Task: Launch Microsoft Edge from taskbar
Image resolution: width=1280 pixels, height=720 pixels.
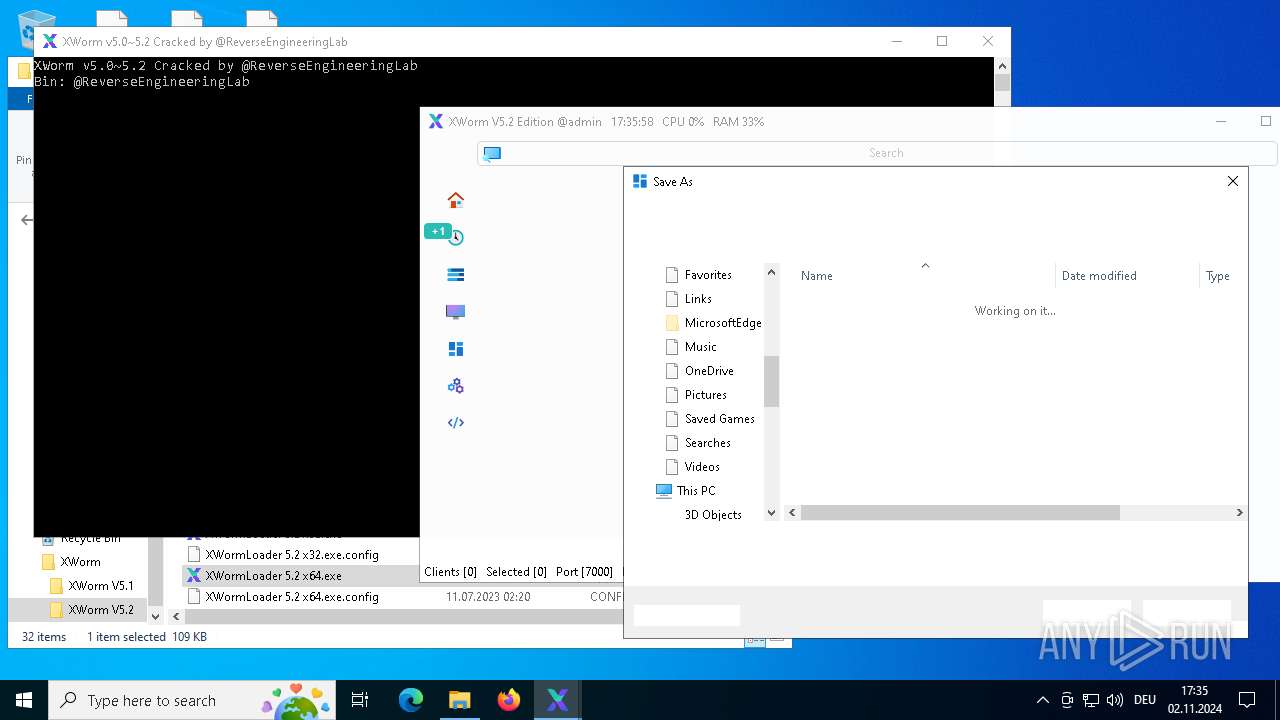Action: pos(411,700)
